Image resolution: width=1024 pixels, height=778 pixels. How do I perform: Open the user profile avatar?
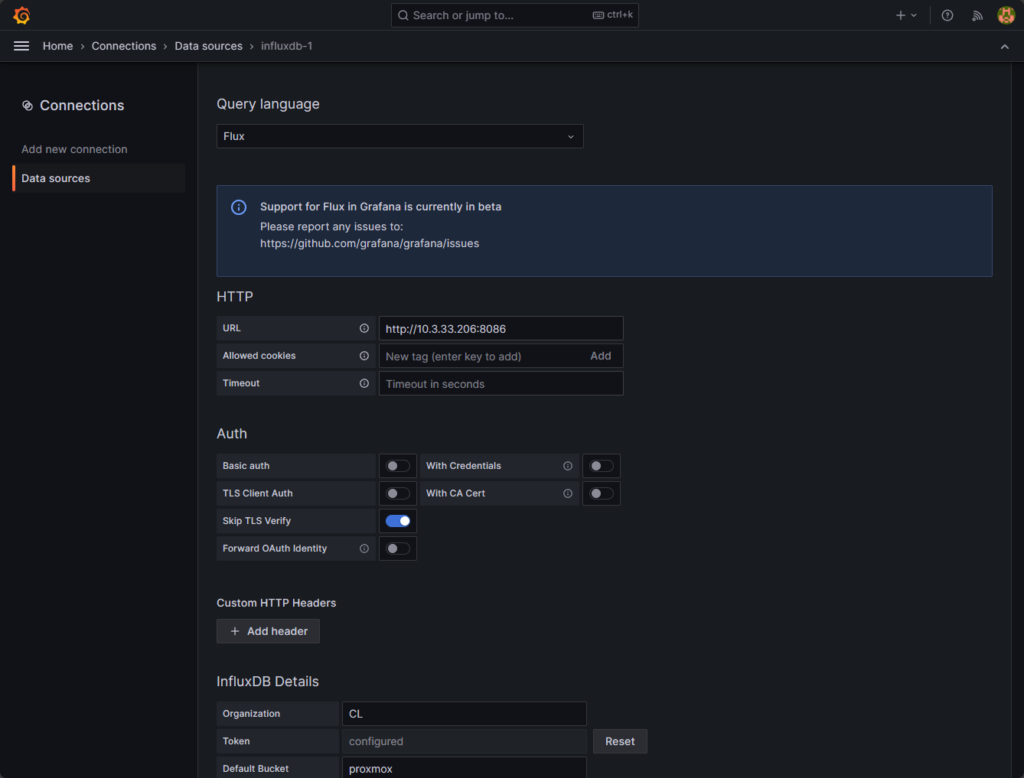click(x=1006, y=15)
